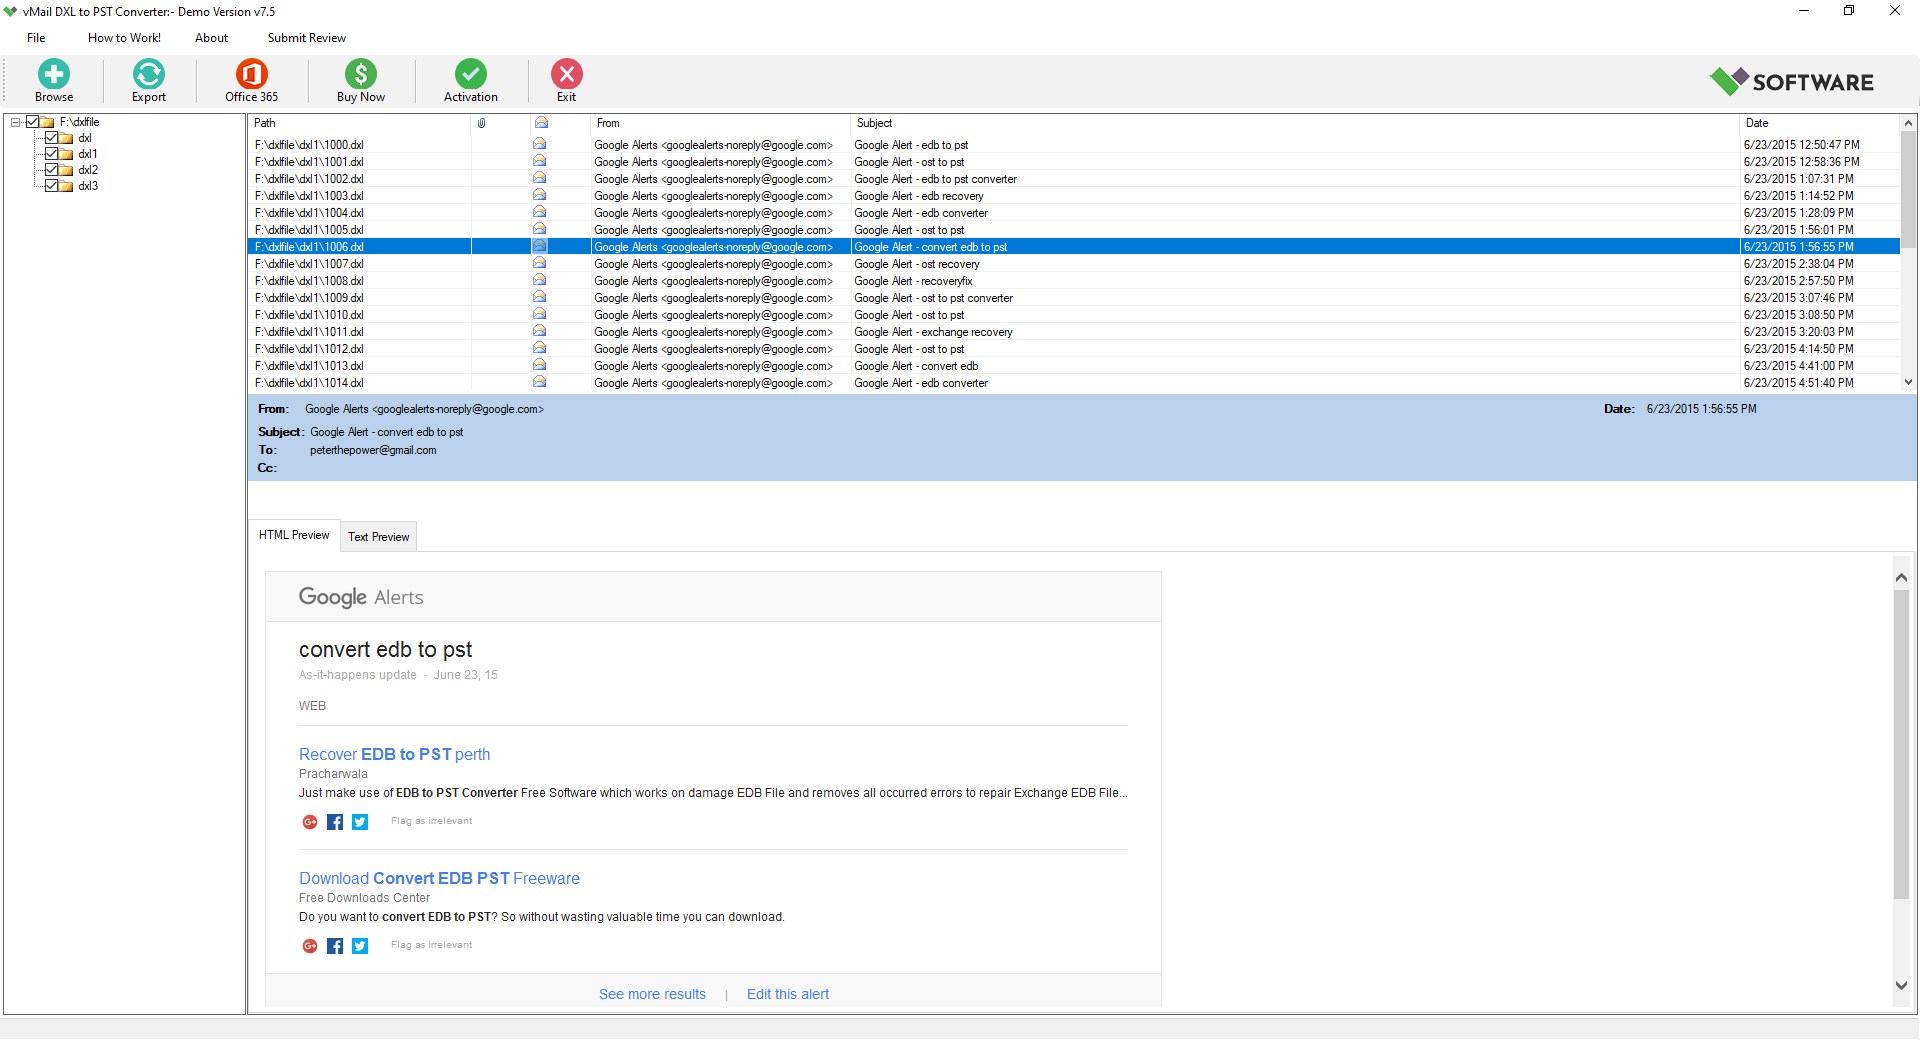Screen dimensions: 1920x1040
Task: Click the Browse toolbar icon
Action: click(x=54, y=74)
